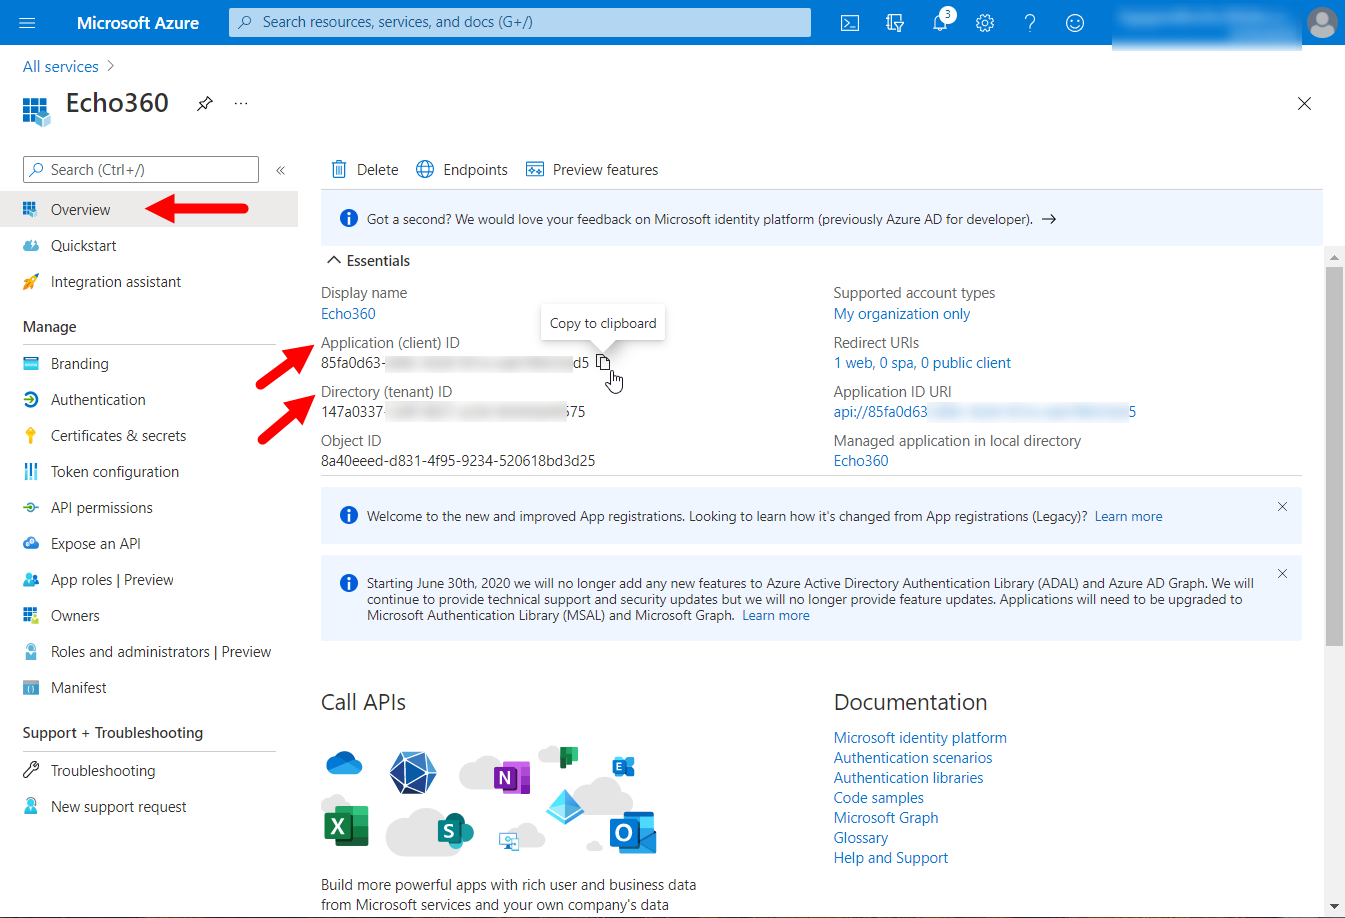Open managed application Echo360 link

[861, 461]
